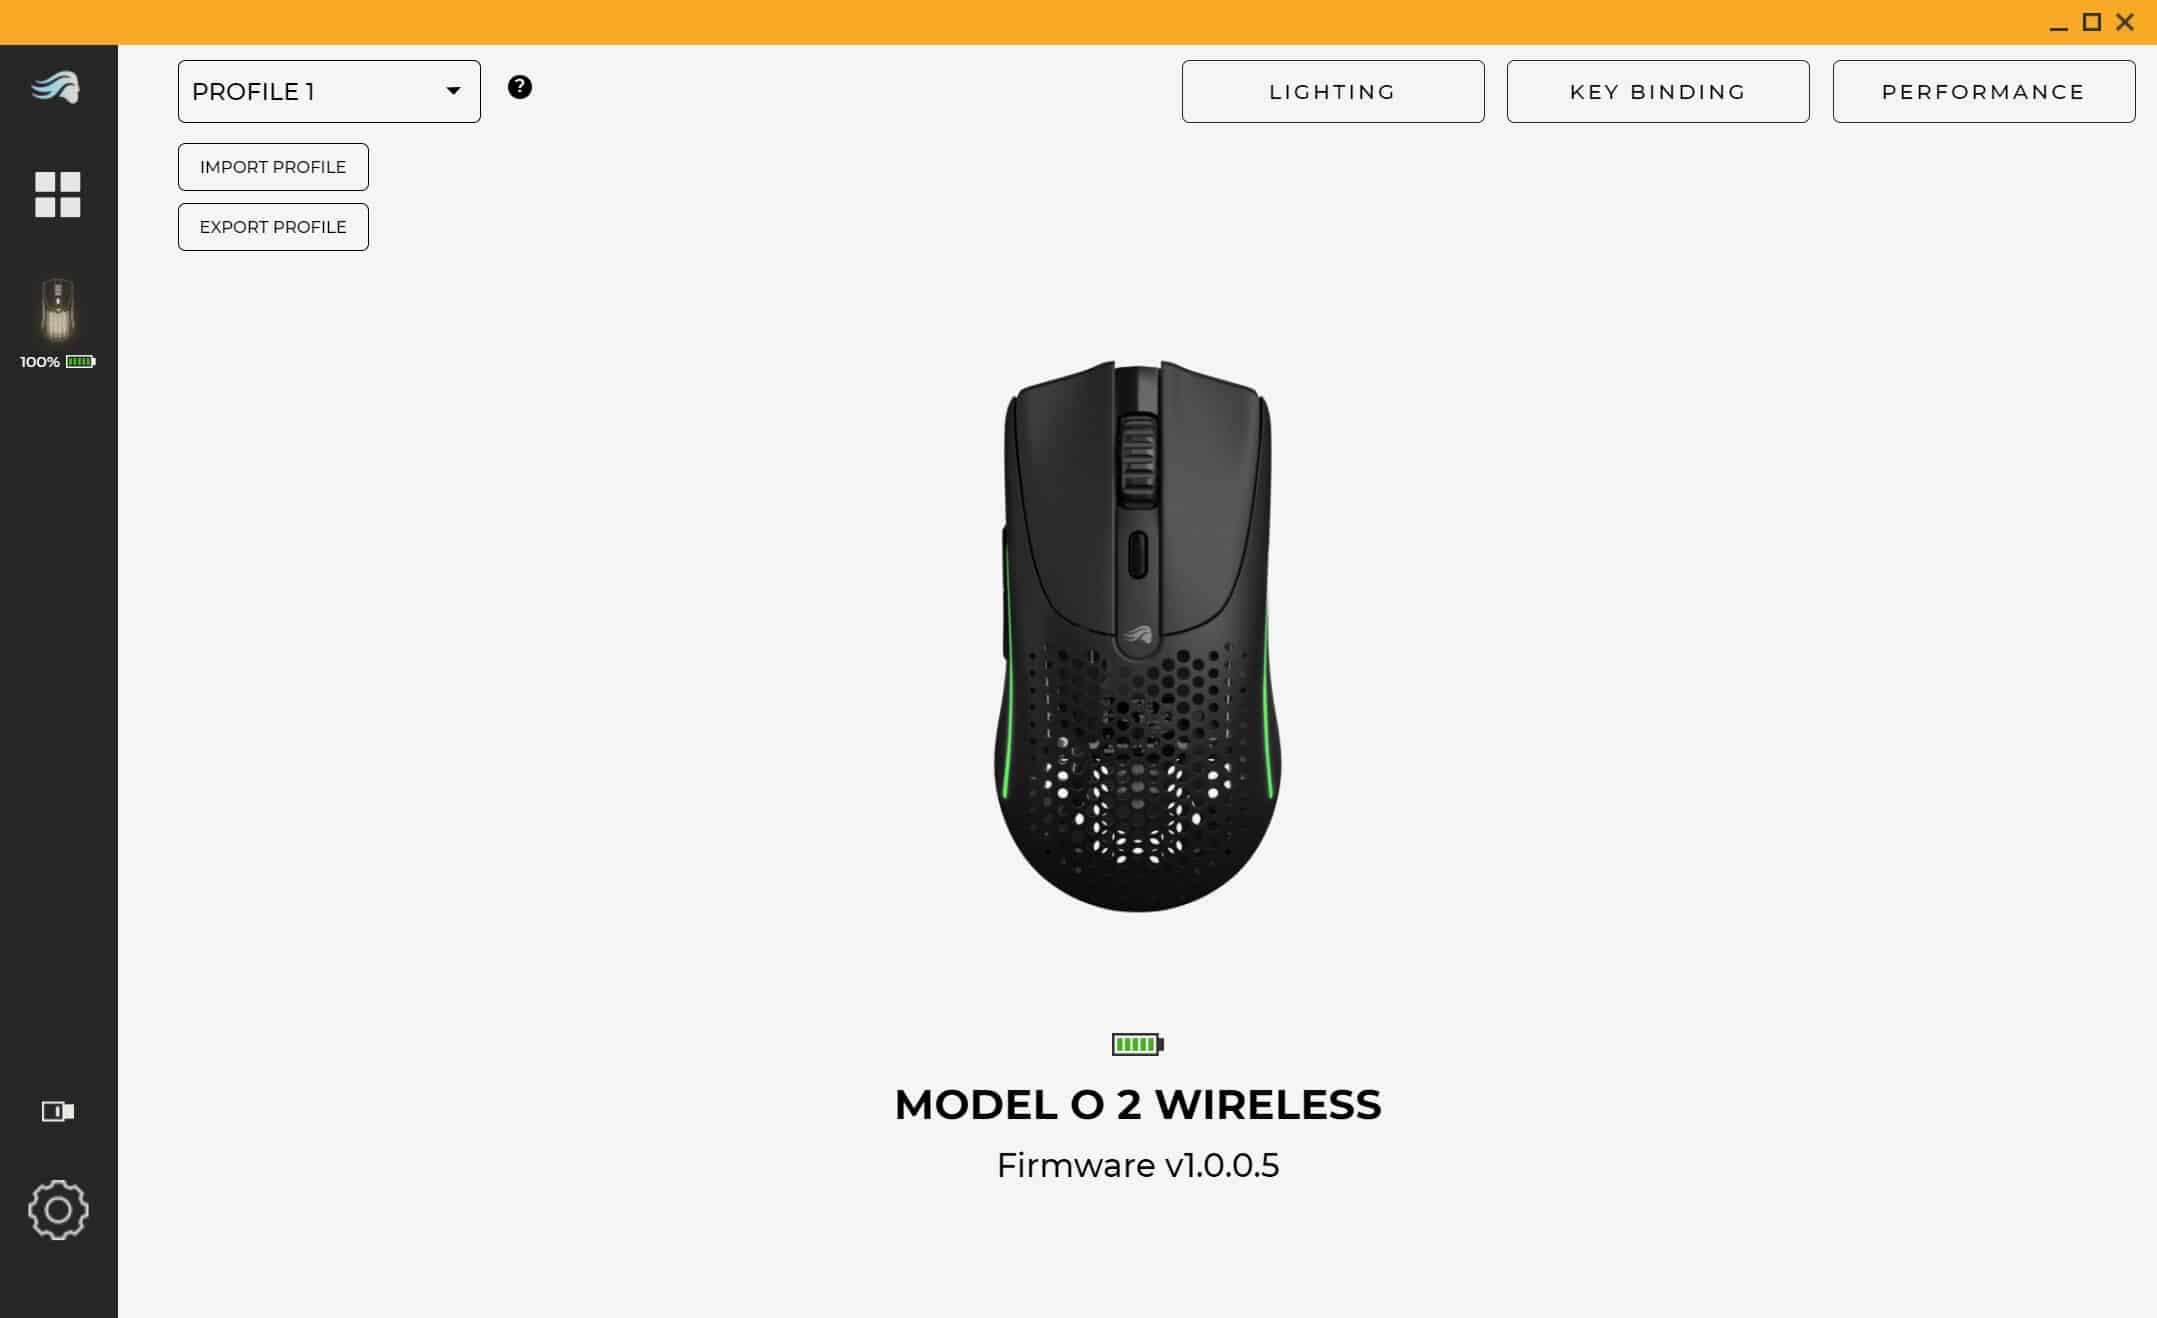
Task: Click the sidebar battery level icon
Action: tap(80, 362)
